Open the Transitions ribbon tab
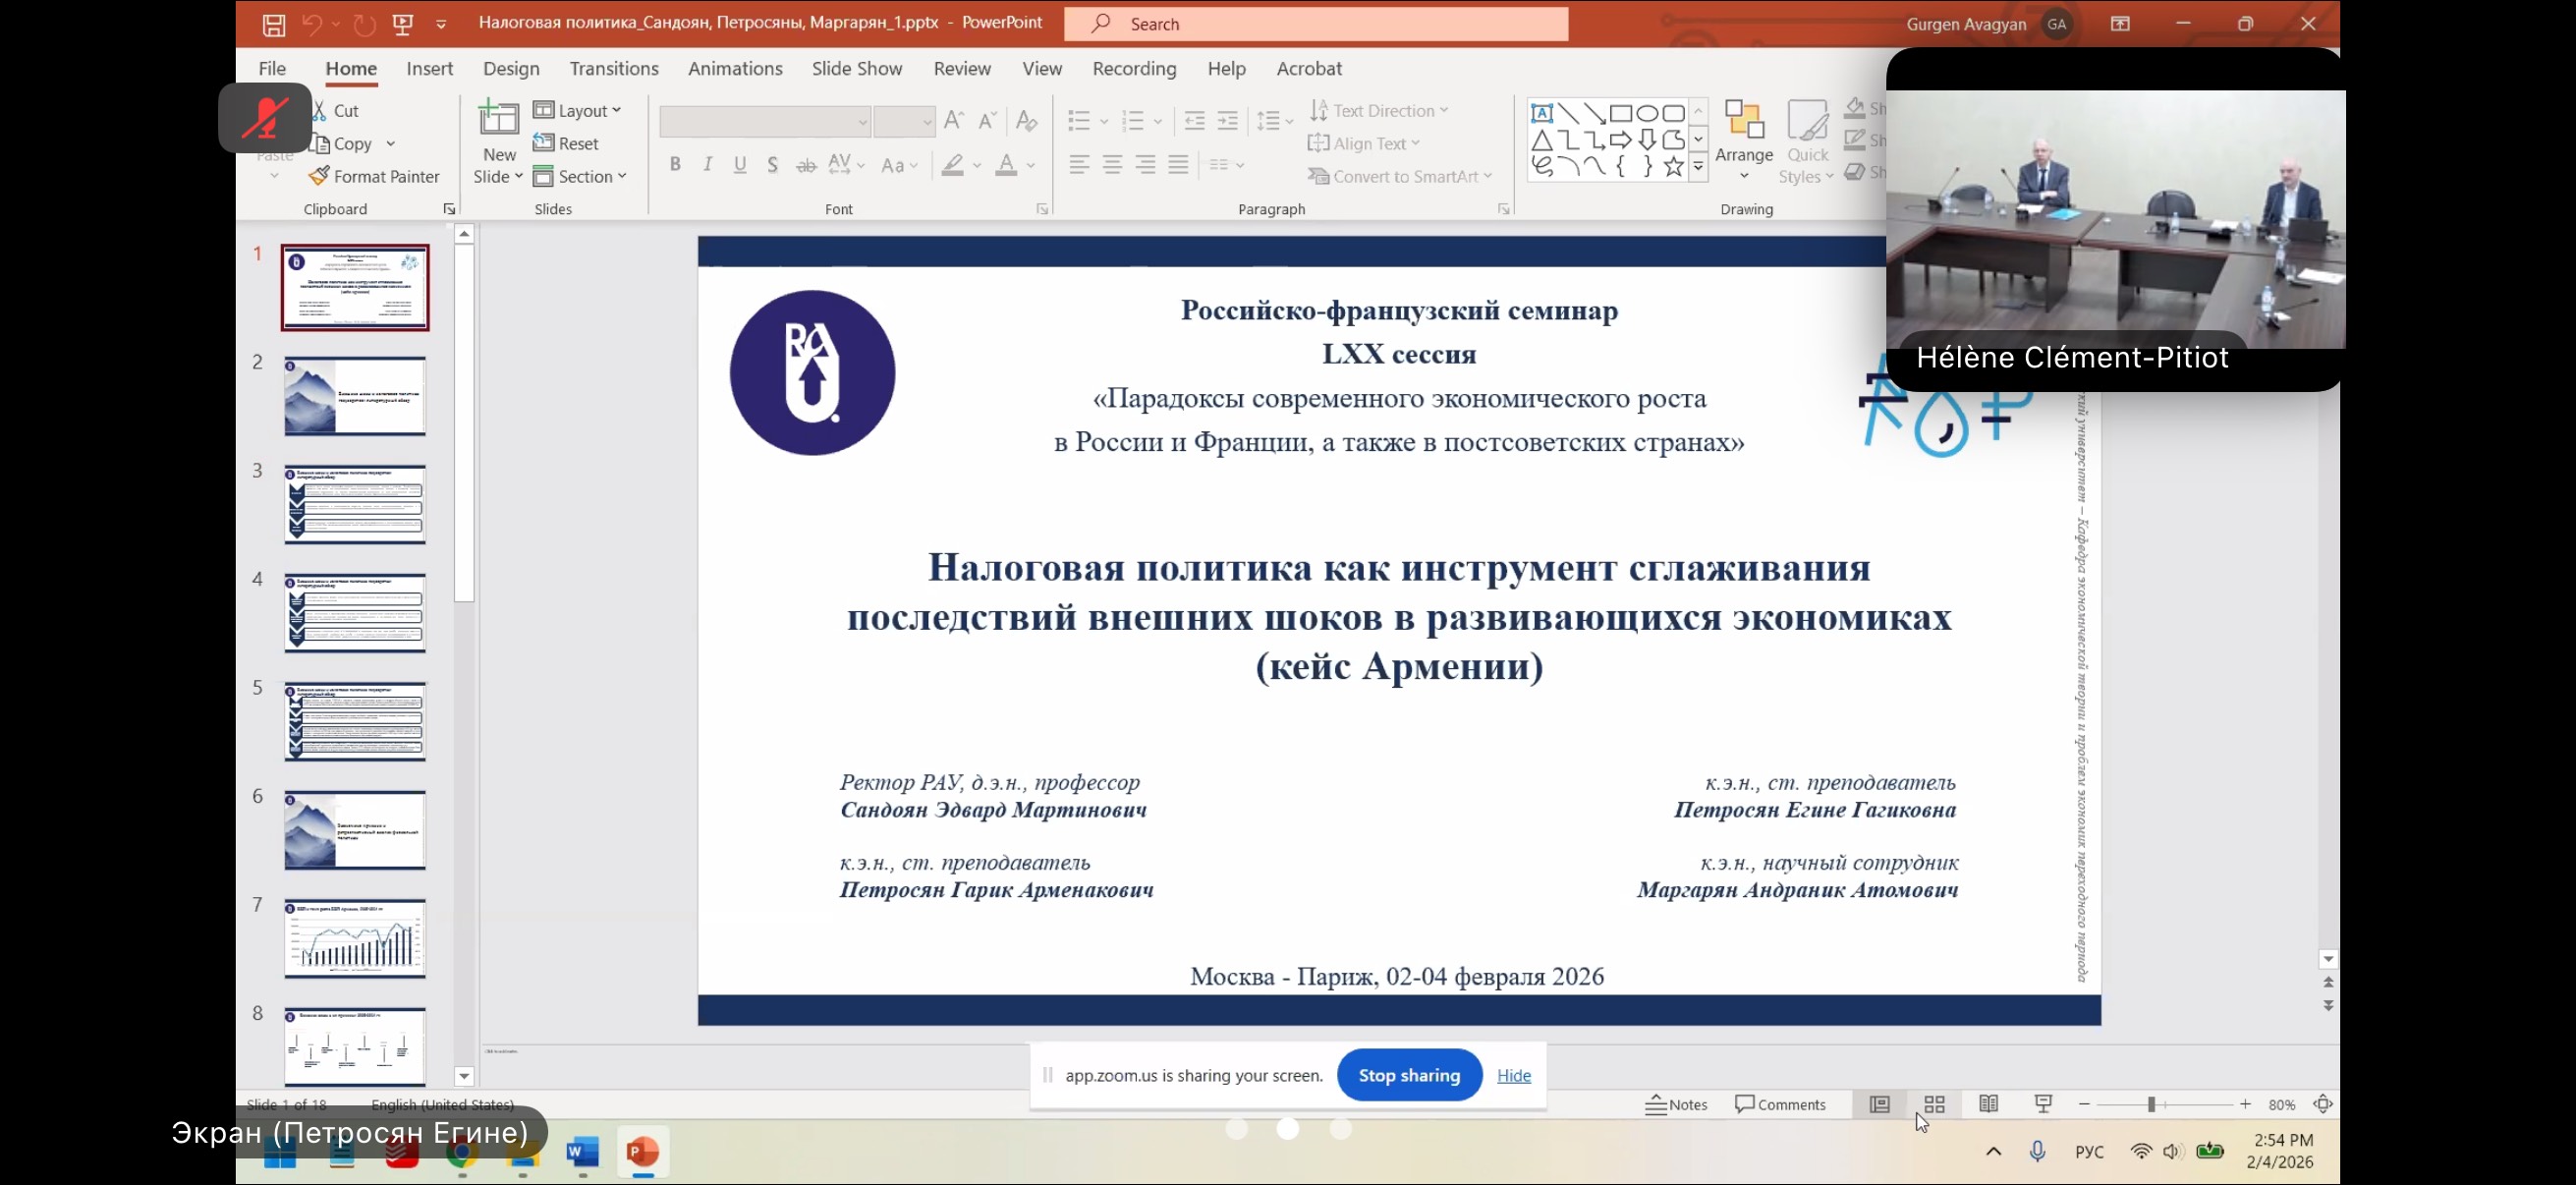The width and height of the screenshot is (2576, 1185). [613, 68]
